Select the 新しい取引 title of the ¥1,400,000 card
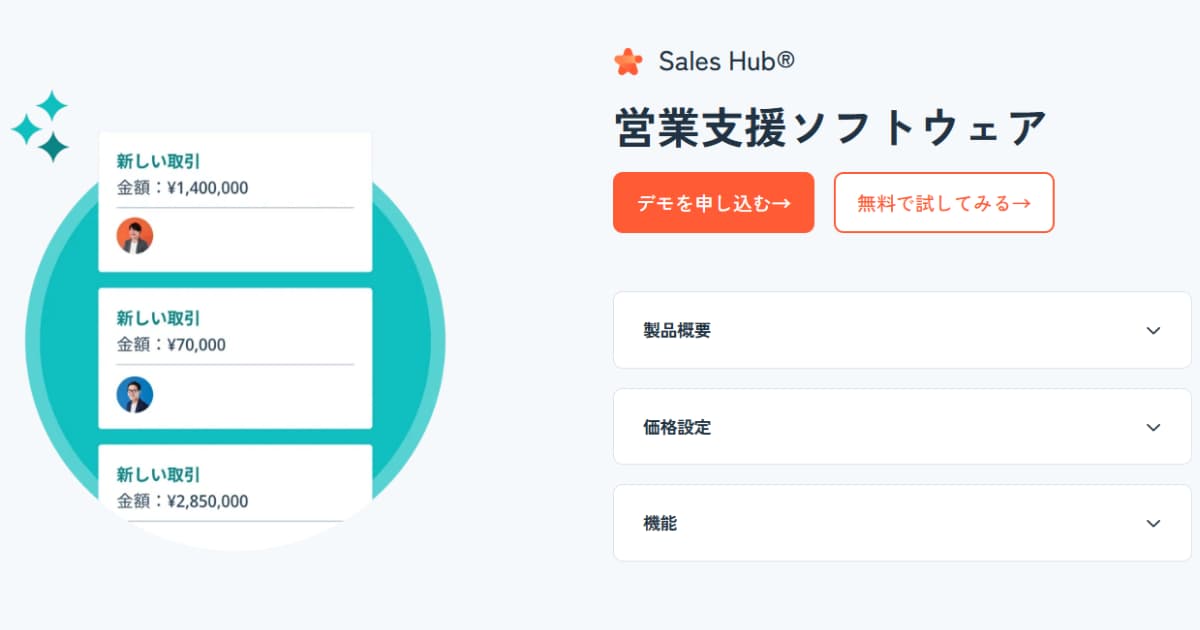This screenshot has height=630, width=1200. coord(158,162)
